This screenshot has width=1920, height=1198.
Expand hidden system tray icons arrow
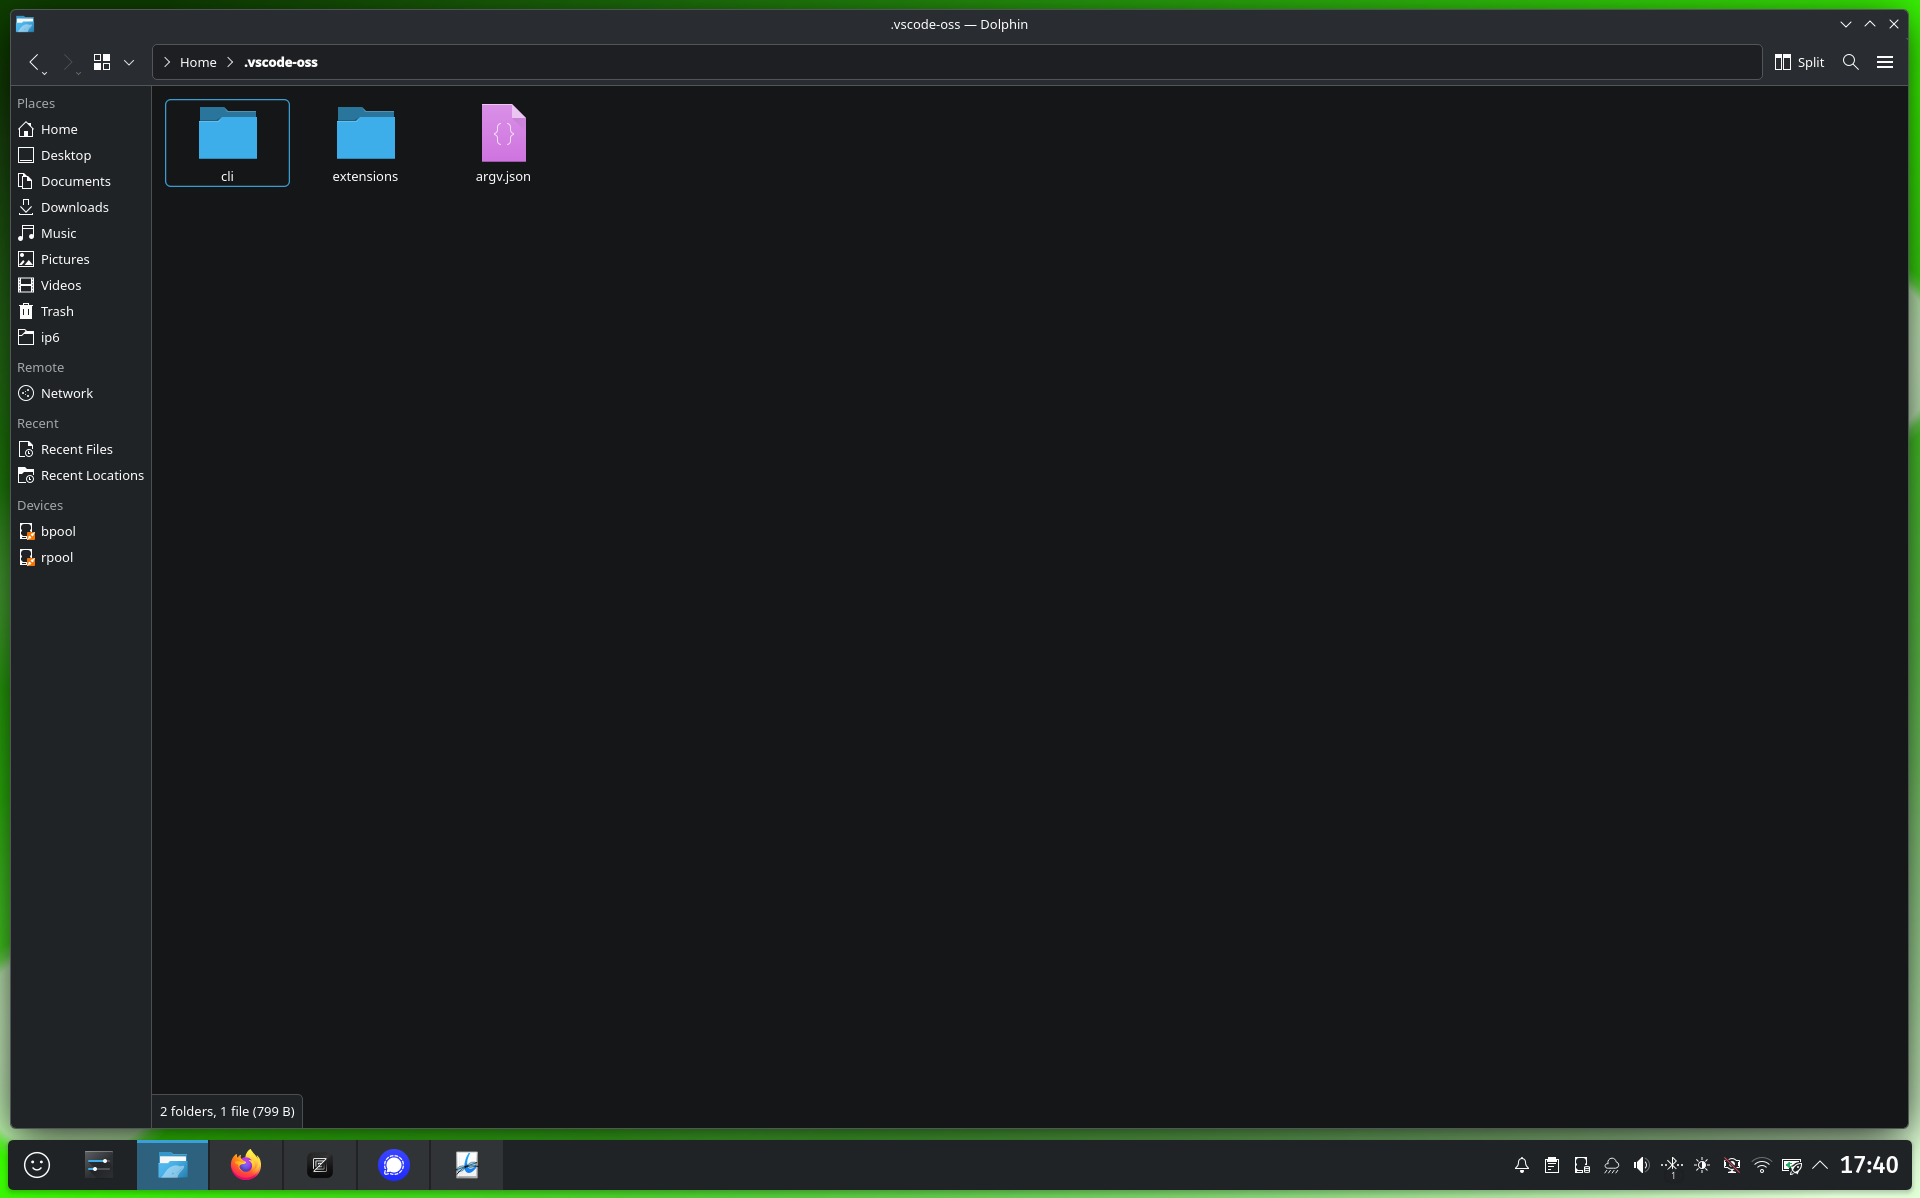1820,1165
